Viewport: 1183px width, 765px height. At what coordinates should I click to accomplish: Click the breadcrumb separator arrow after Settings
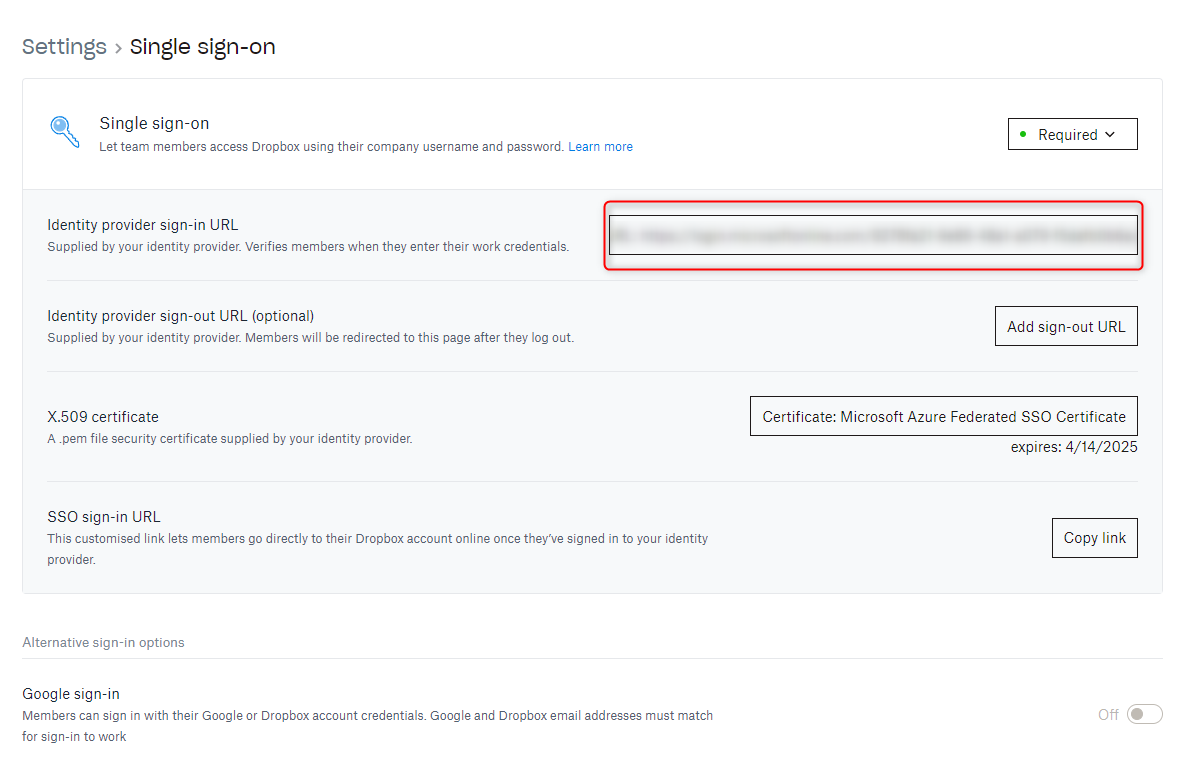tap(118, 47)
